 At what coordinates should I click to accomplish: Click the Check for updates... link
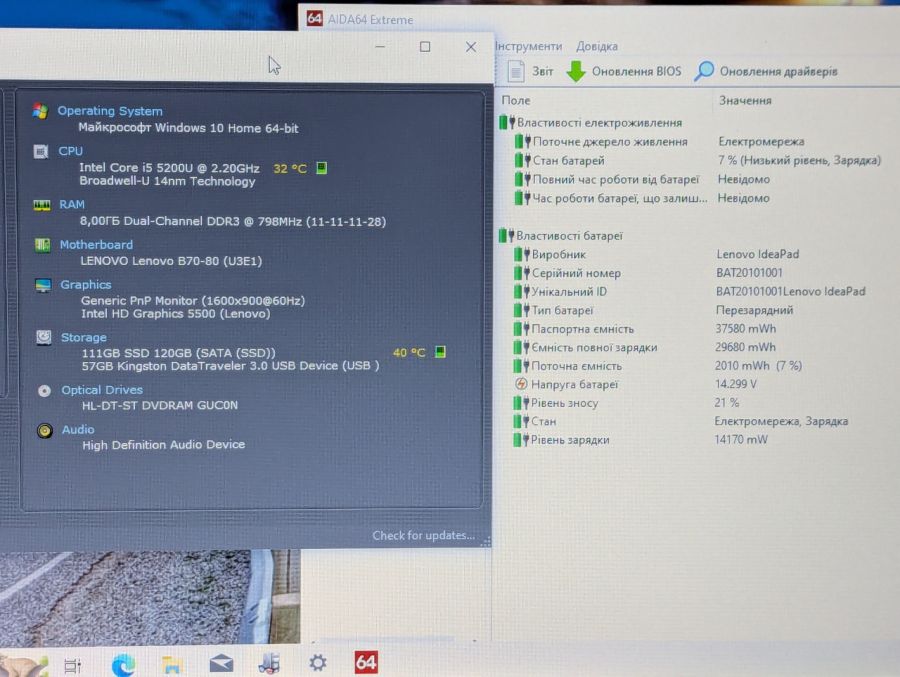coord(424,535)
